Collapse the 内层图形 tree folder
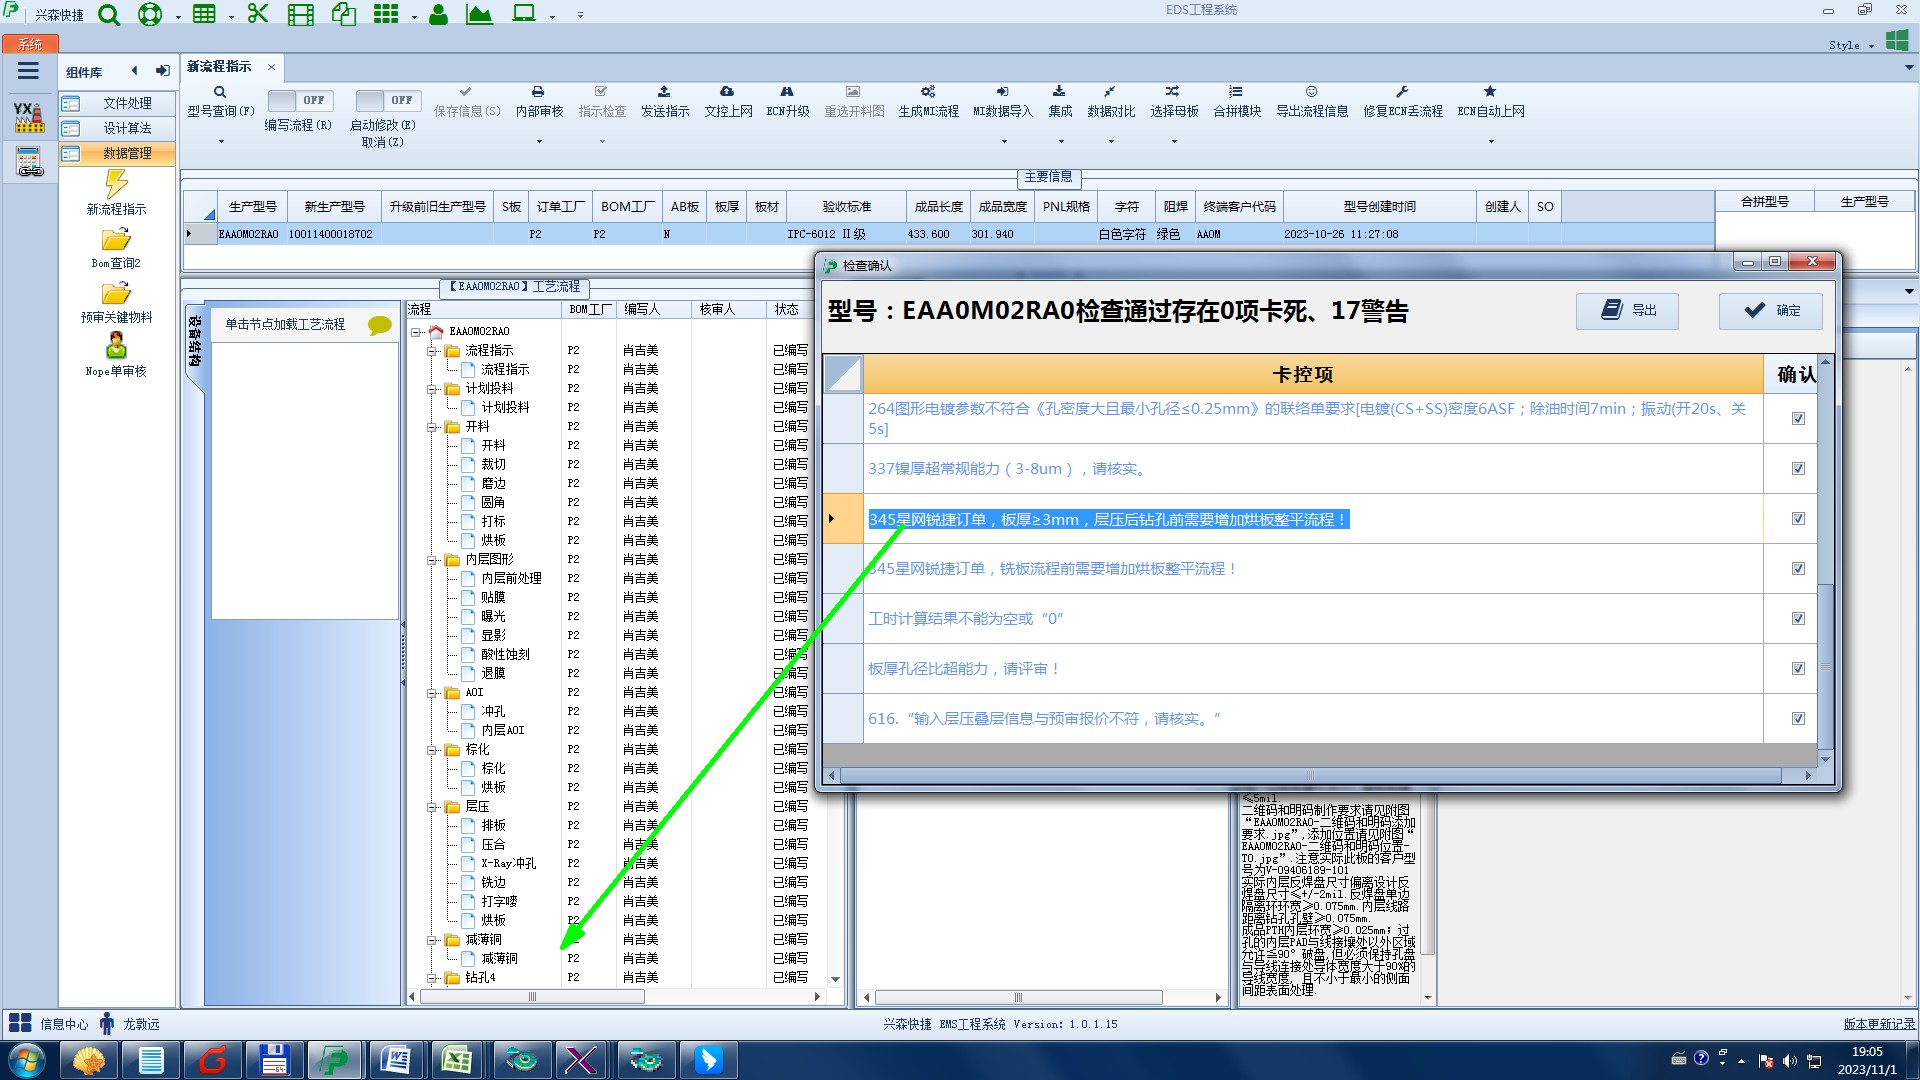Viewport: 1920px width, 1080px height. click(433, 560)
